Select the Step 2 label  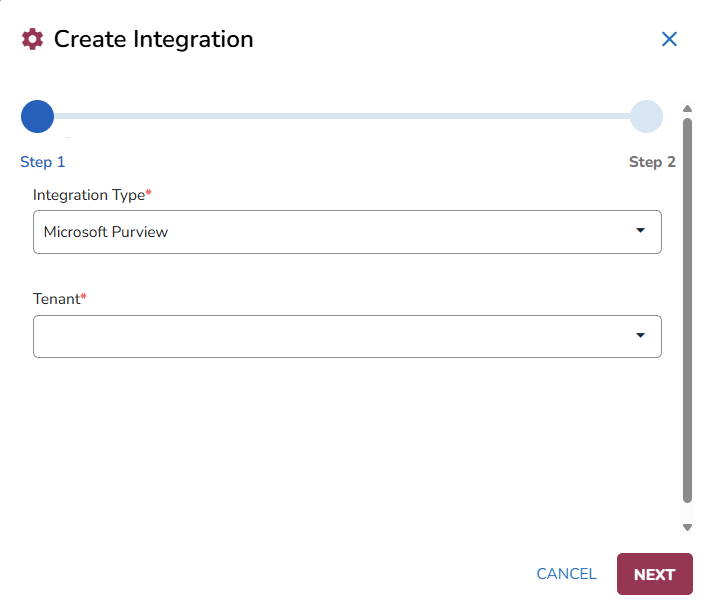tap(652, 162)
